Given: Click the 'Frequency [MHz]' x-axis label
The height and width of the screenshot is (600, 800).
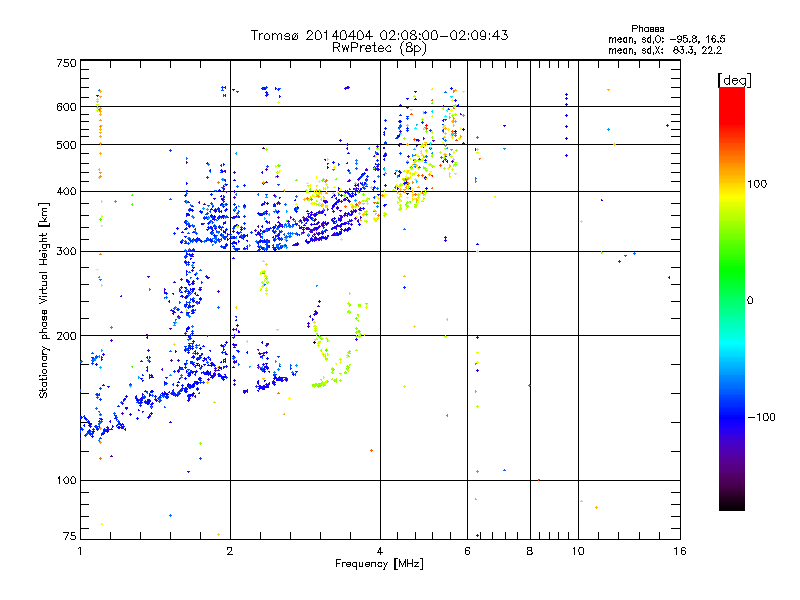Looking at the screenshot, I should click(x=379, y=564).
